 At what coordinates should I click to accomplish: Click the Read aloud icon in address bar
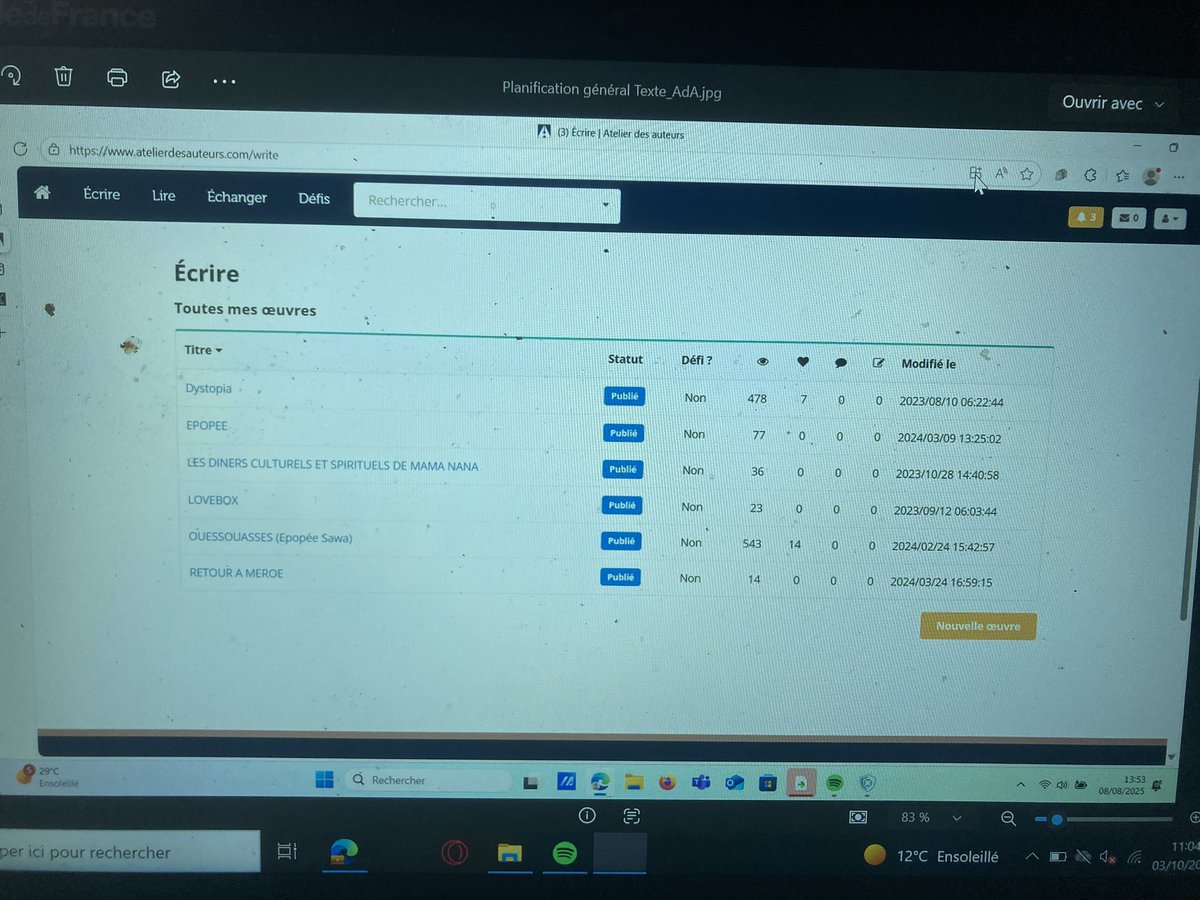pyautogui.click(x=1001, y=173)
